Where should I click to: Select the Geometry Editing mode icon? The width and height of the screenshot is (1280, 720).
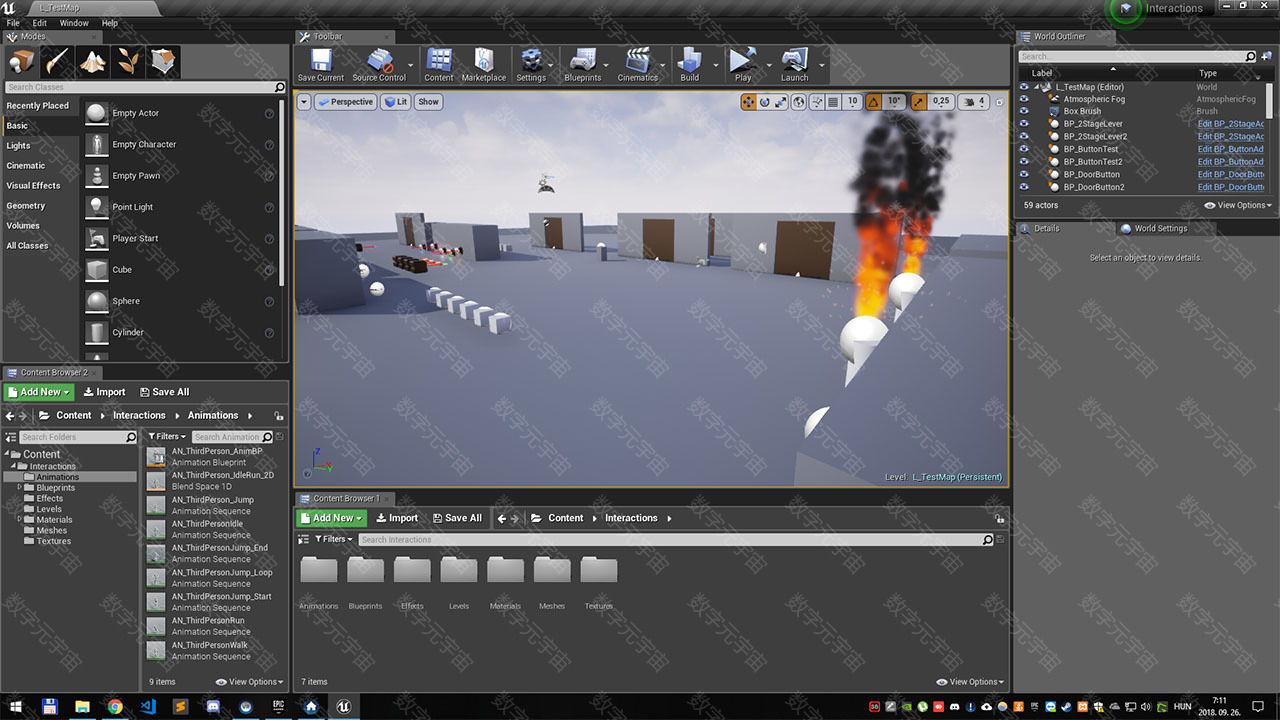coord(164,62)
